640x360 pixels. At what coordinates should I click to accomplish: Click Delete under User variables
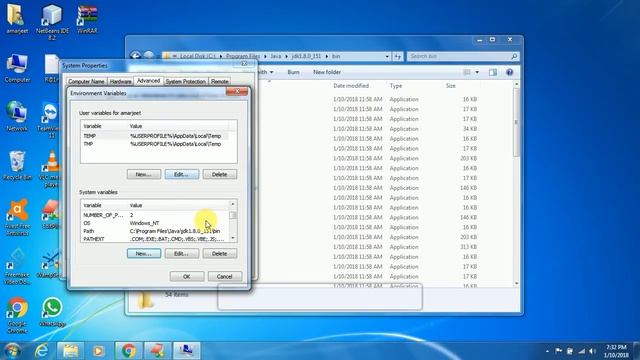[x=220, y=174]
